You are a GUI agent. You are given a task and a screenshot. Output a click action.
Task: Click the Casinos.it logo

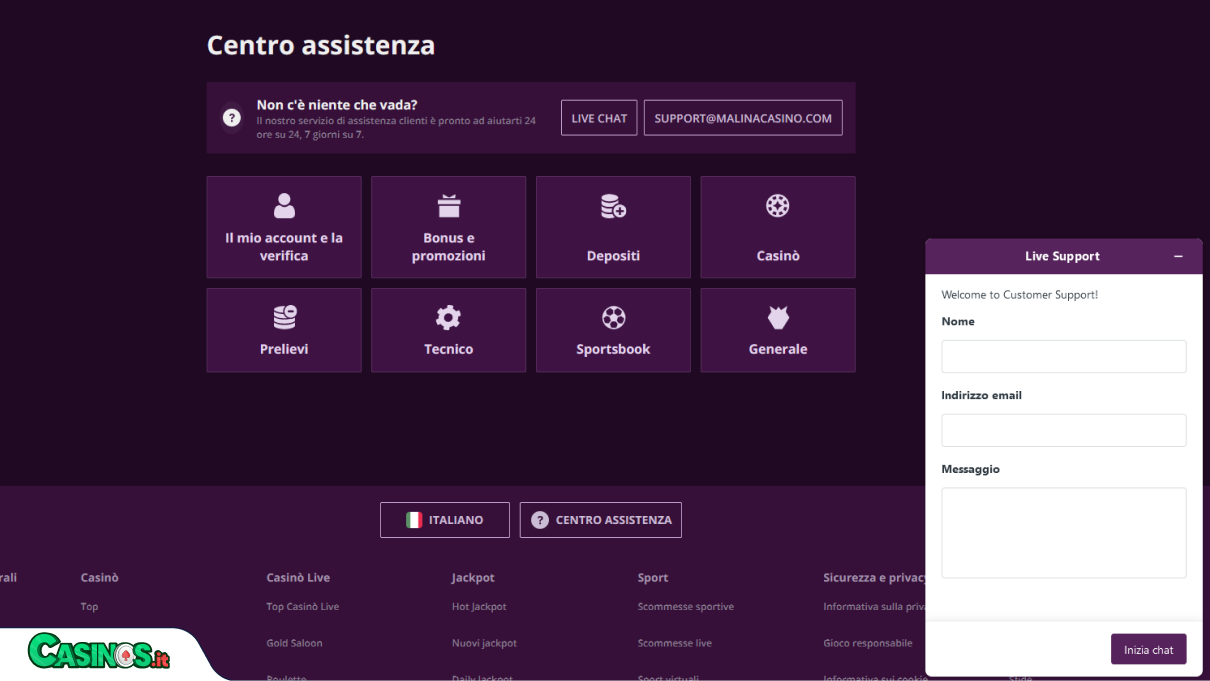point(99,653)
